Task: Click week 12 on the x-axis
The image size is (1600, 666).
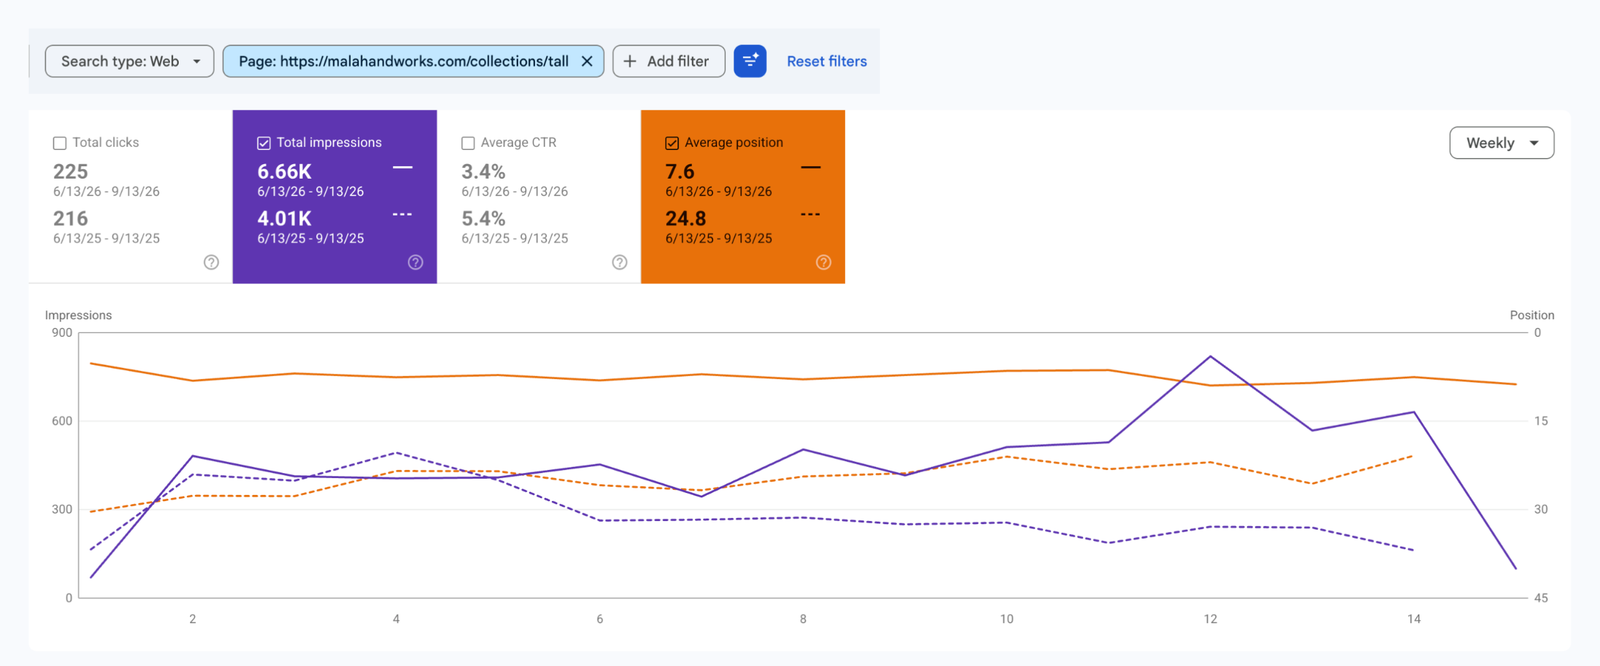Action: click(1210, 619)
